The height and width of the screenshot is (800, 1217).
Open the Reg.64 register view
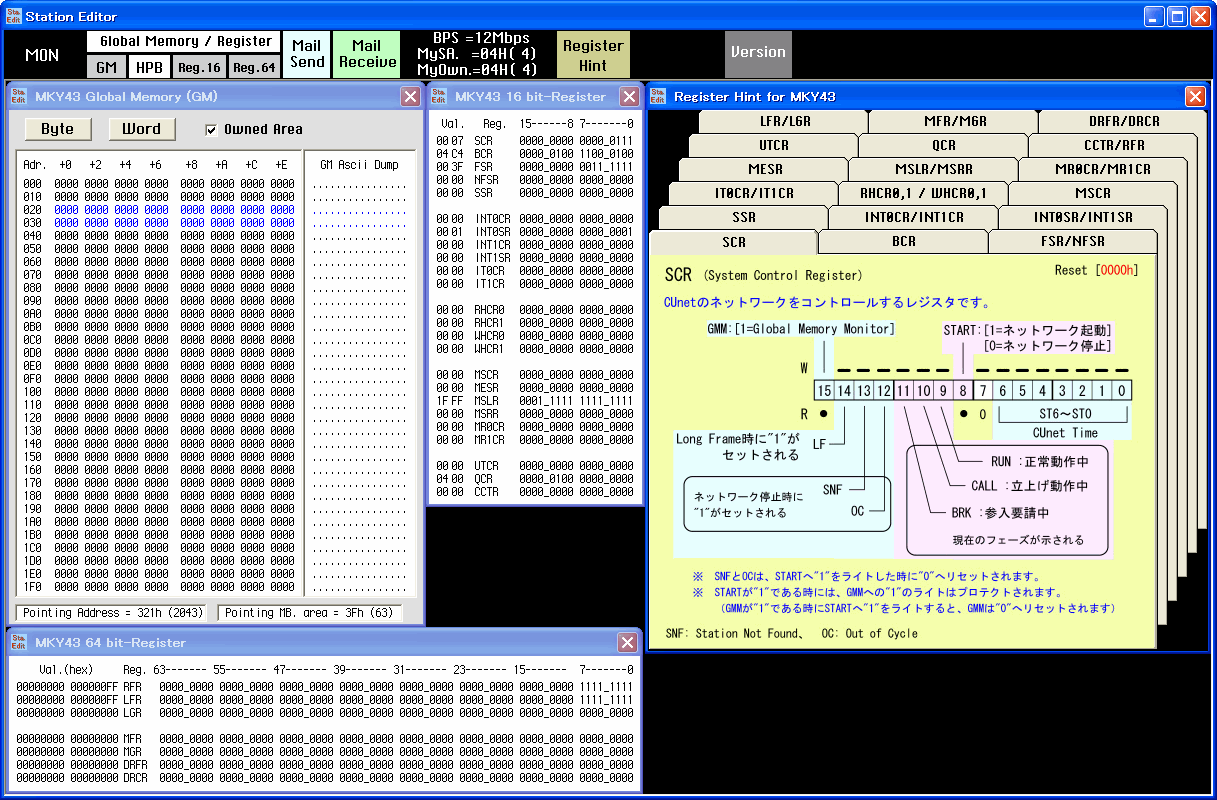pos(254,67)
